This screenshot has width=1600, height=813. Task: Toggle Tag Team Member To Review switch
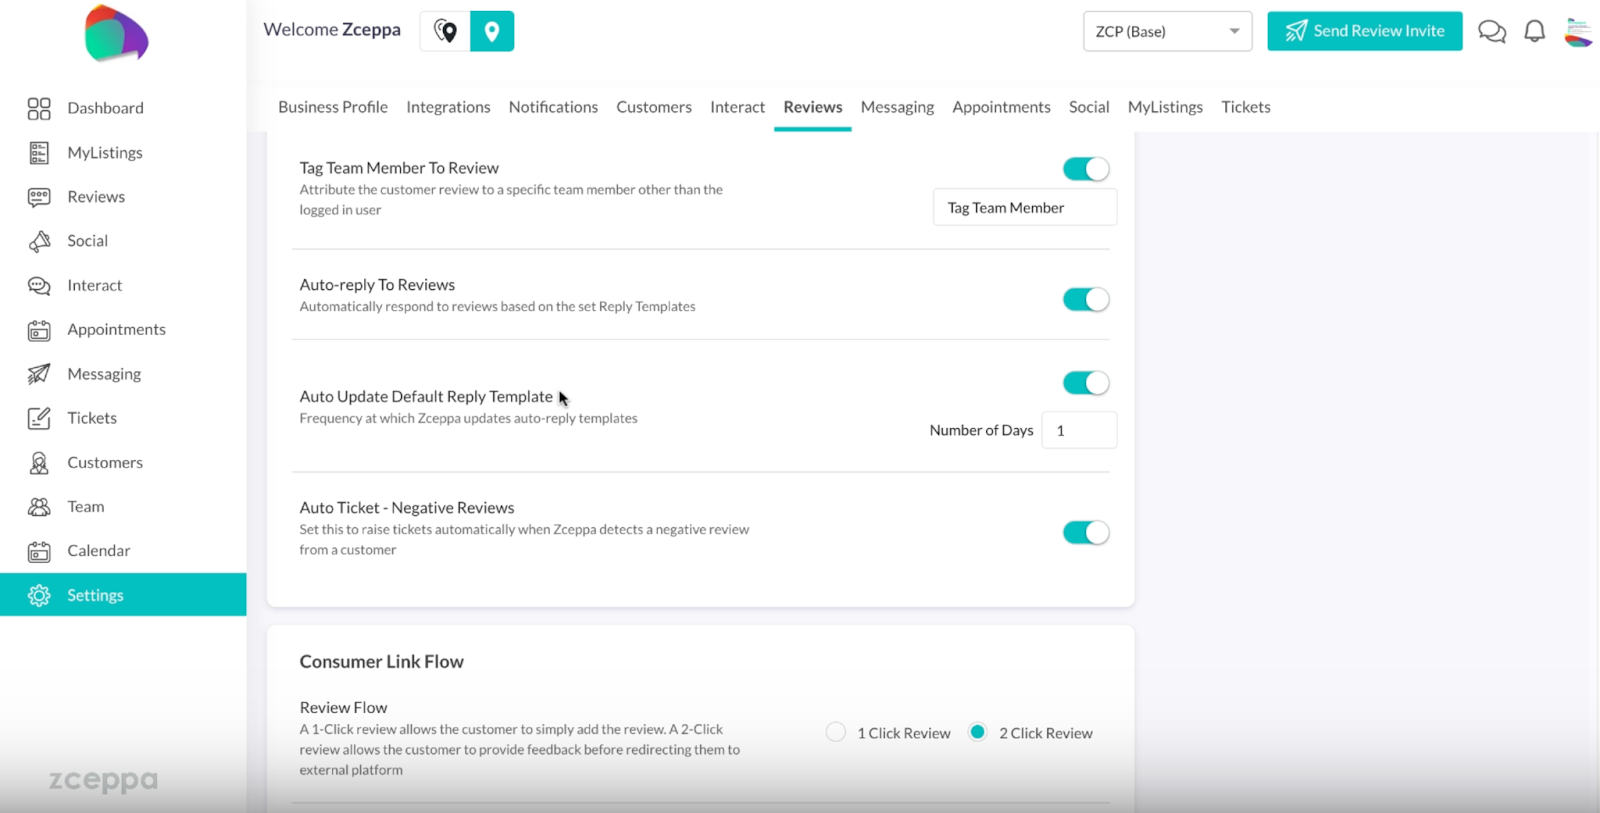click(x=1086, y=169)
